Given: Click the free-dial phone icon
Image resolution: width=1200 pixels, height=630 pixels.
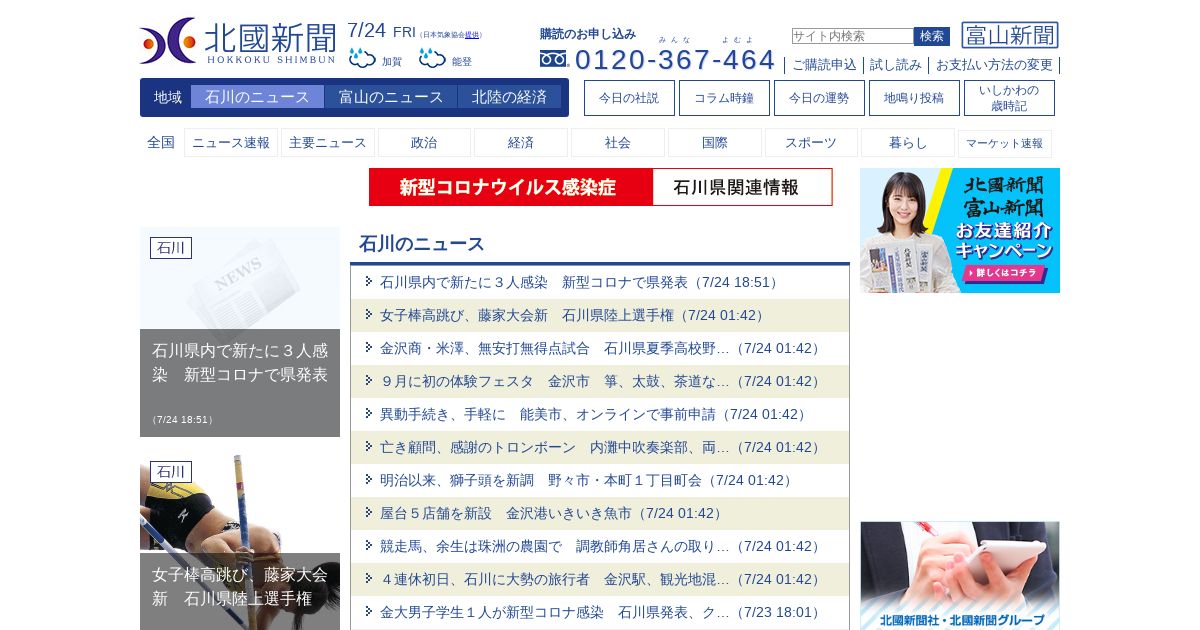Looking at the screenshot, I should pos(554,59).
